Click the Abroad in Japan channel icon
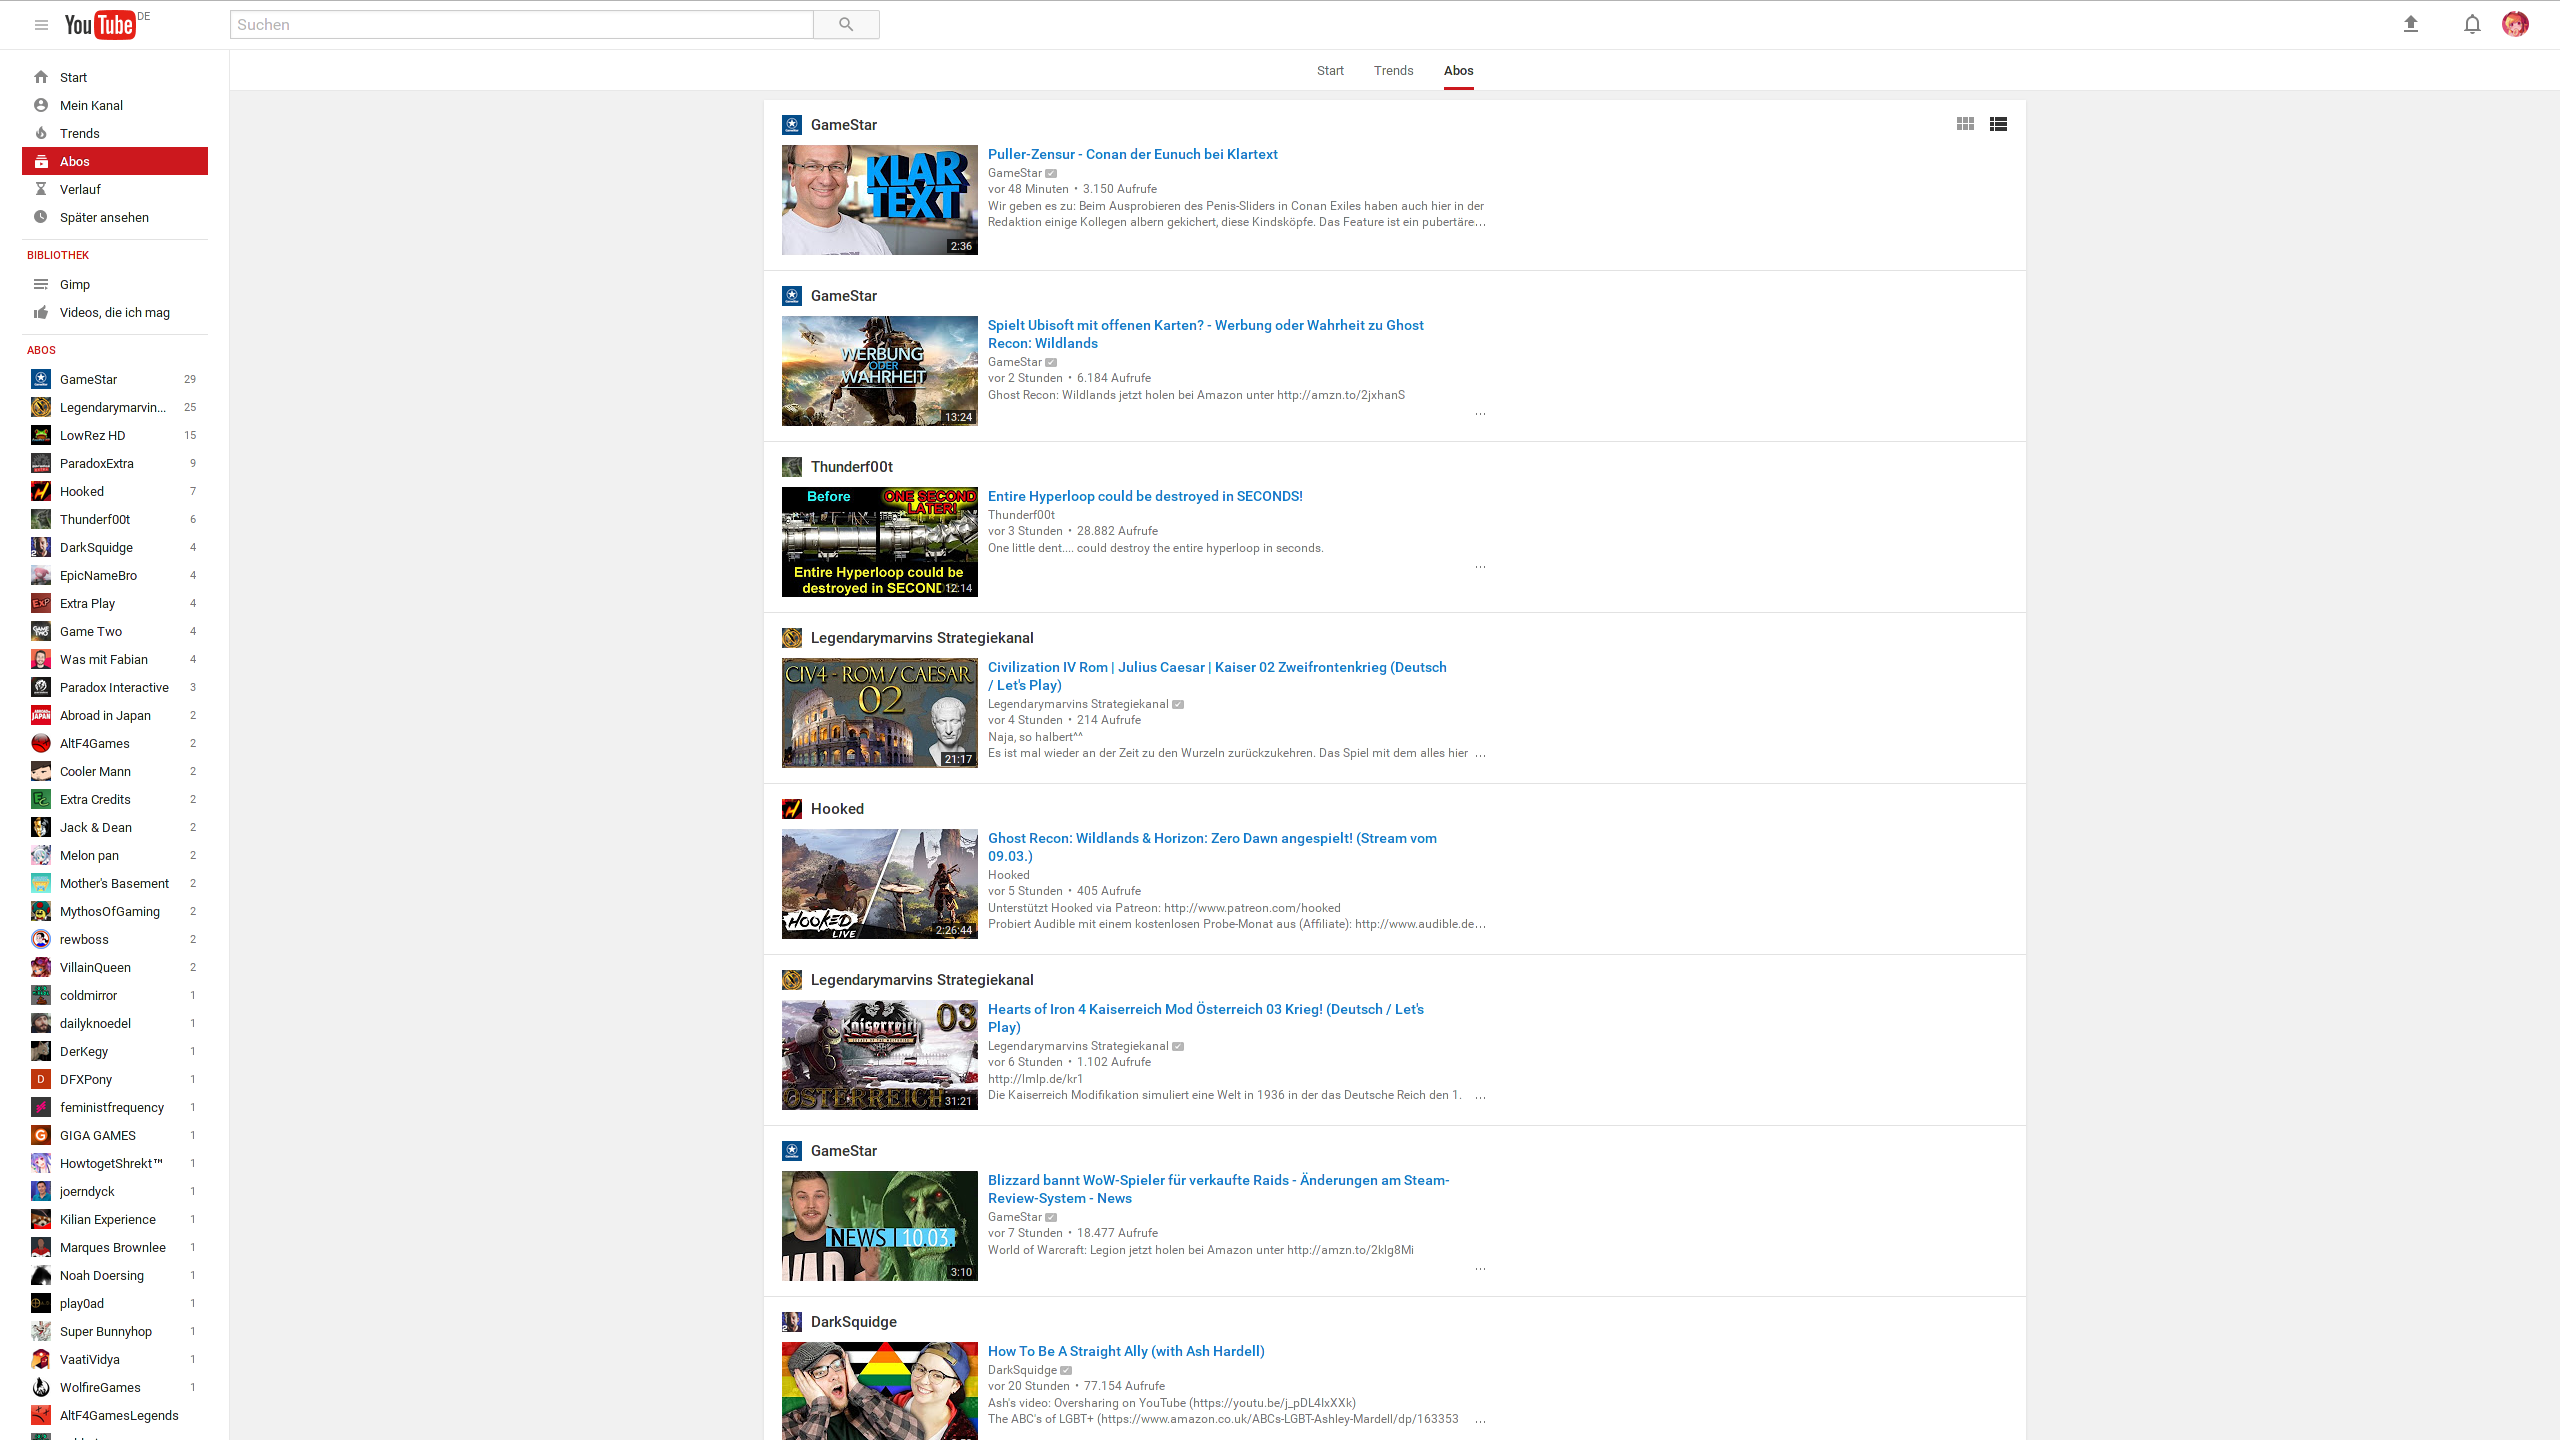This screenshot has width=2560, height=1440. click(x=41, y=715)
